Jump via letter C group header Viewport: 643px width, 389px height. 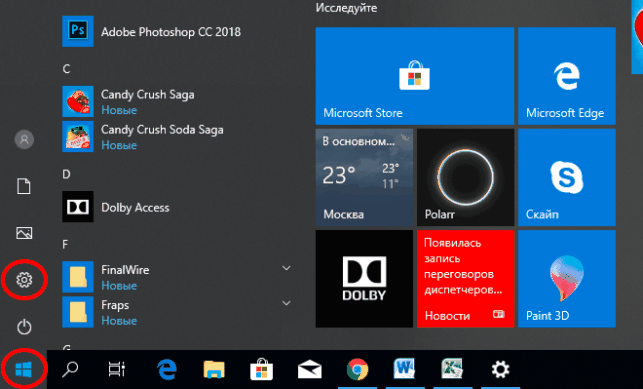(x=66, y=69)
